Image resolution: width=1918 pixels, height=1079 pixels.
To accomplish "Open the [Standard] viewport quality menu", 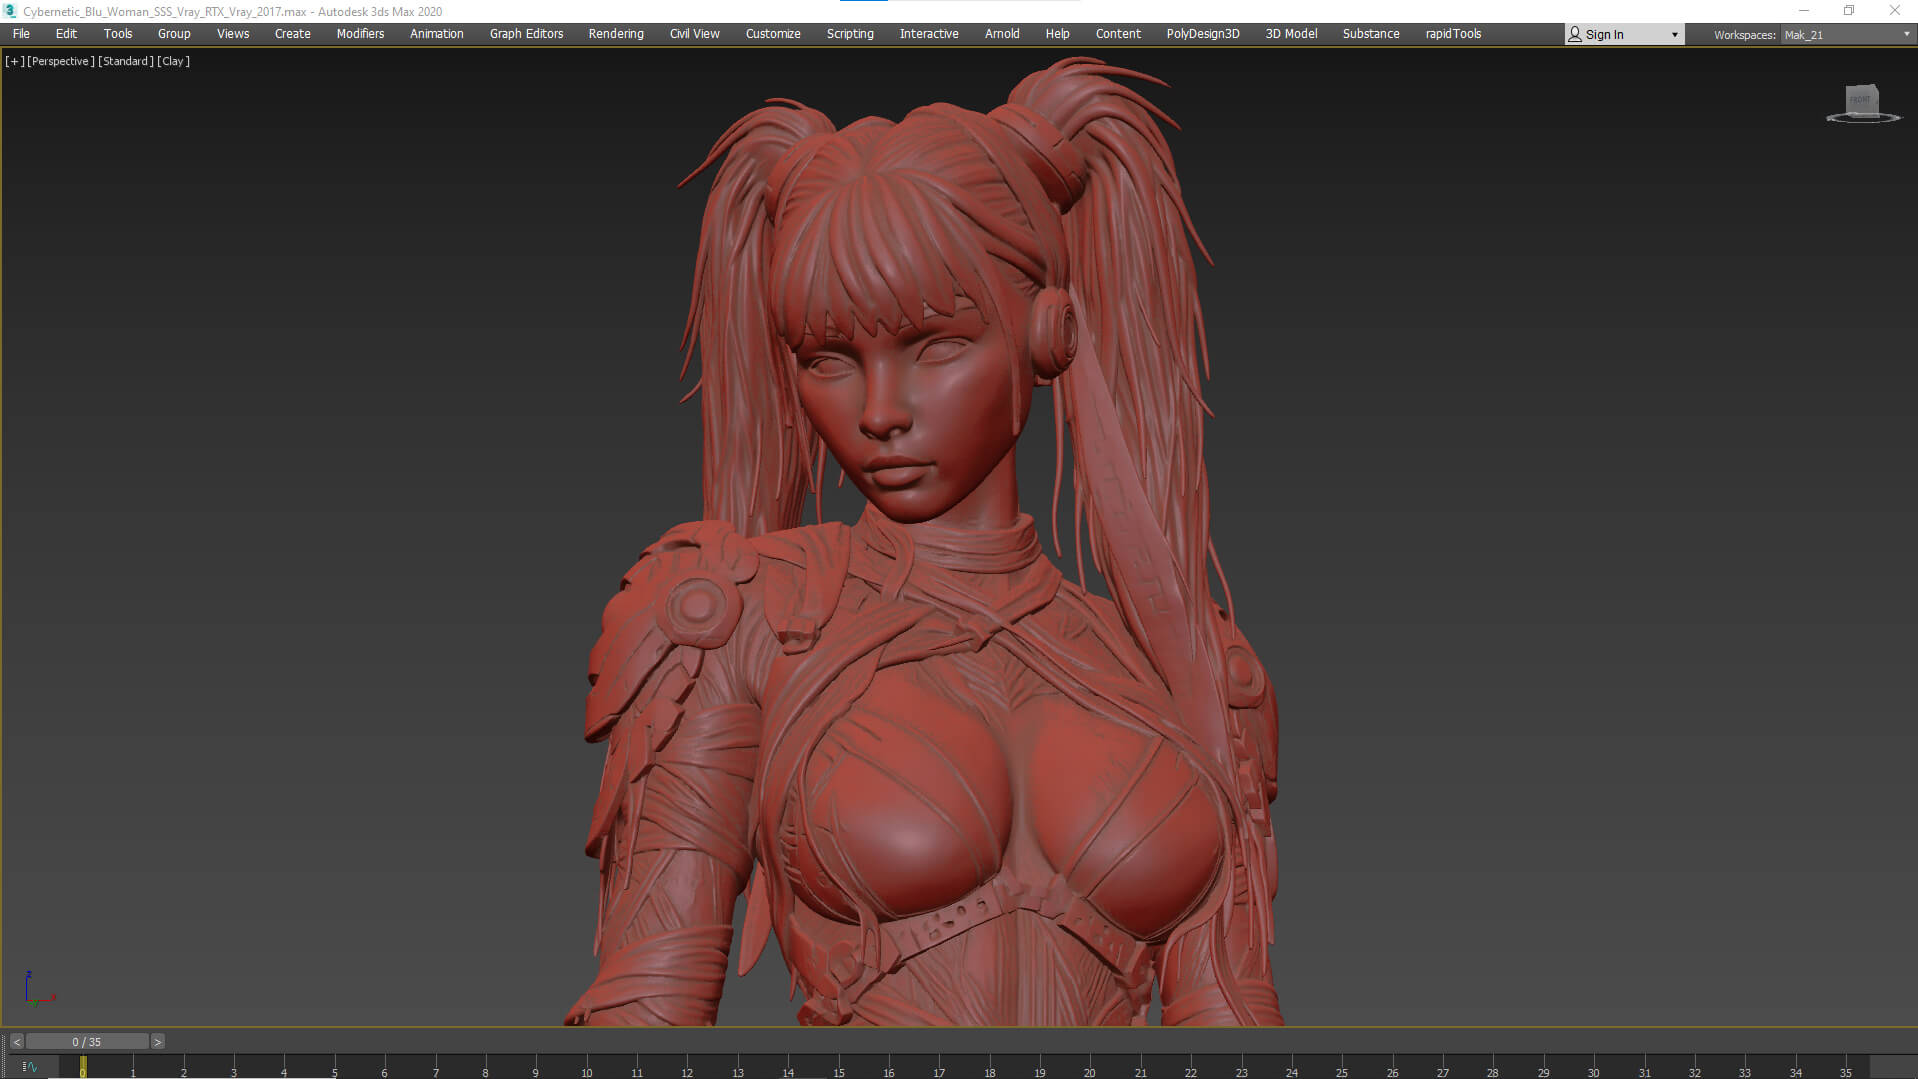I will click(126, 61).
